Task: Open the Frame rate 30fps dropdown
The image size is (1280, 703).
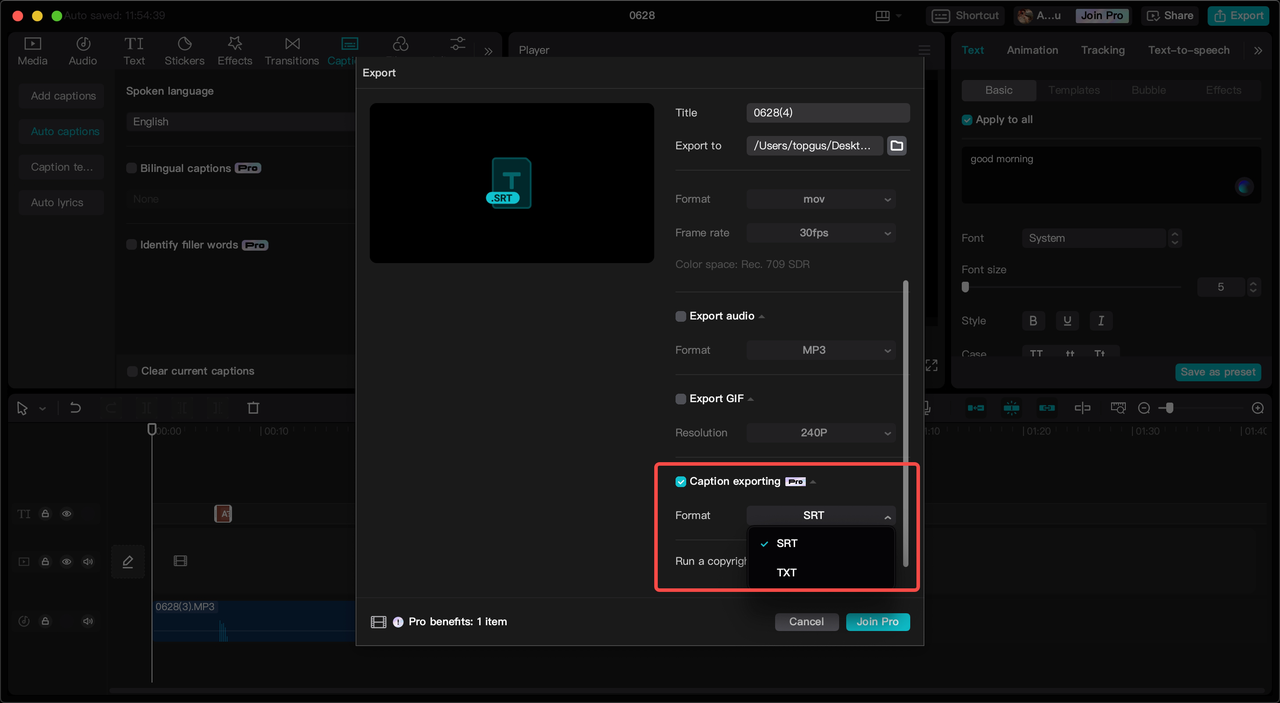Action: point(820,233)
